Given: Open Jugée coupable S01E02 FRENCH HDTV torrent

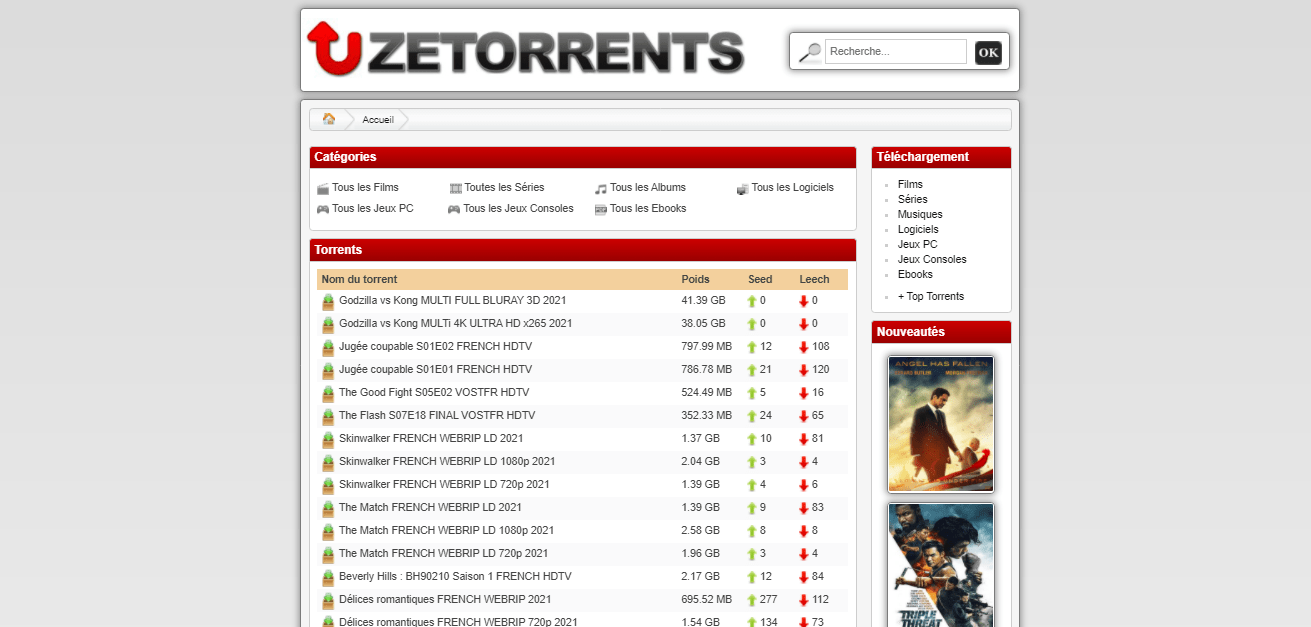Looking at the screenshot, I should [x=435, y=346].
